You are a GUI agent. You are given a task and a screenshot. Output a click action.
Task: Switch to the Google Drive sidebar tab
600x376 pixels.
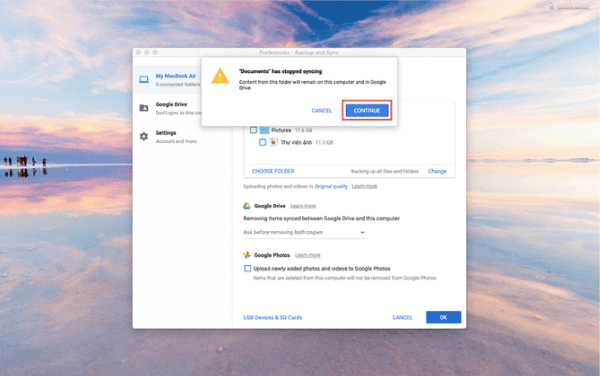[168, 108]
